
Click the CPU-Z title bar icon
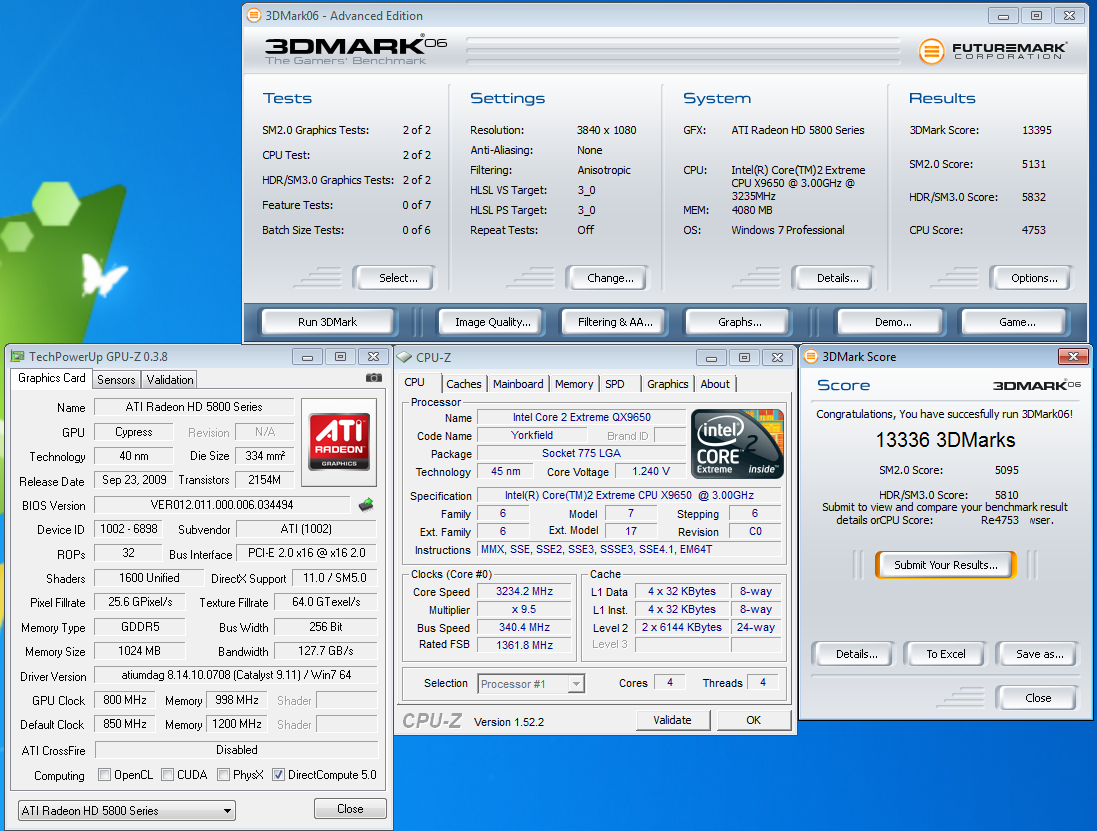[x=404, y=357]
